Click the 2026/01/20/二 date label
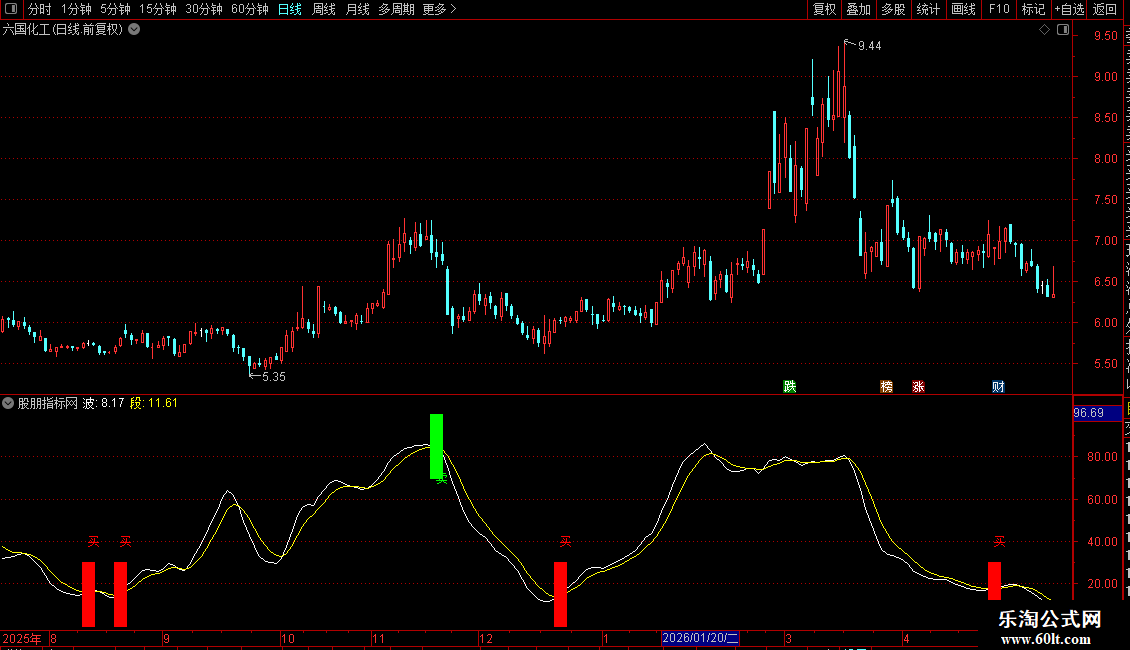The image size is (1130, 650). click(x=700, y=638)
